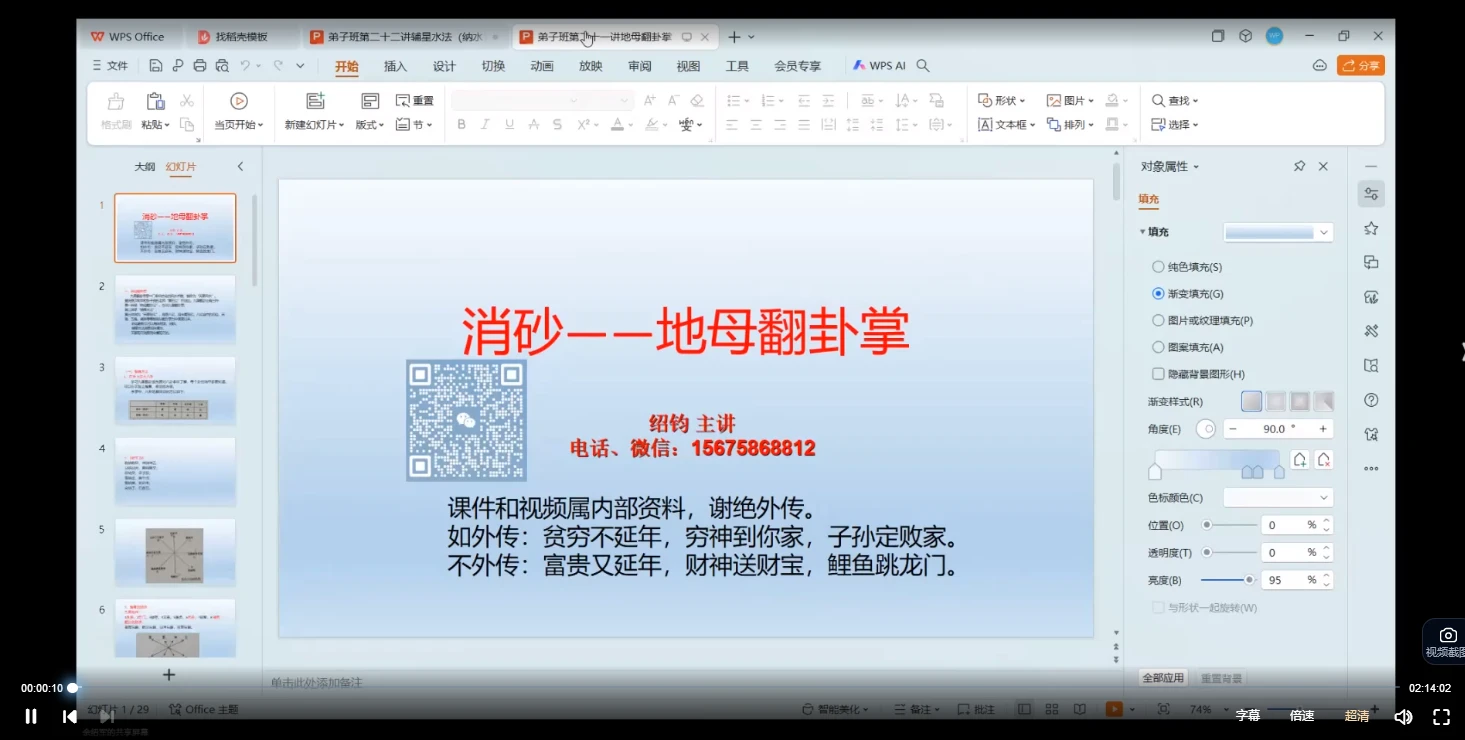Open the 文件 file menu
1465x740 pixels.
coord(110,66)
